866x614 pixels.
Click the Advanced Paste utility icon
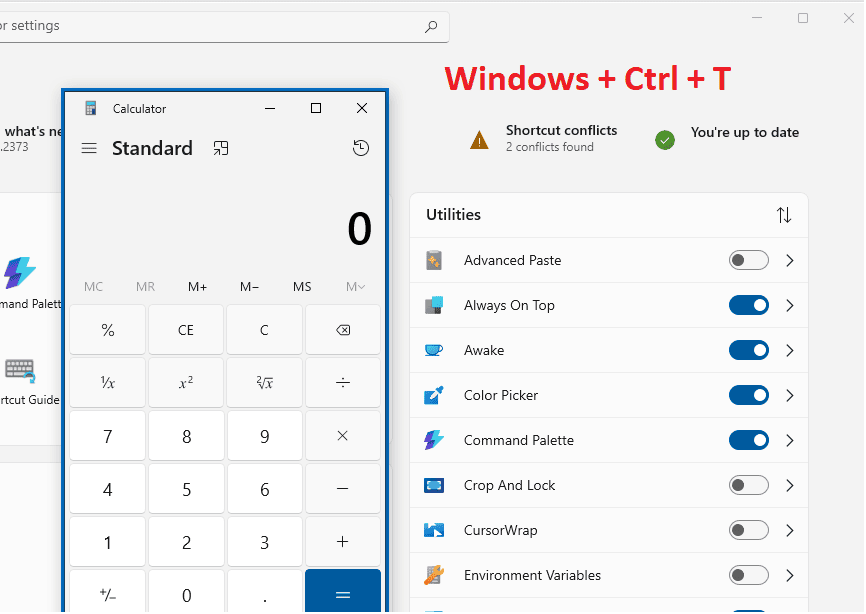434,260
